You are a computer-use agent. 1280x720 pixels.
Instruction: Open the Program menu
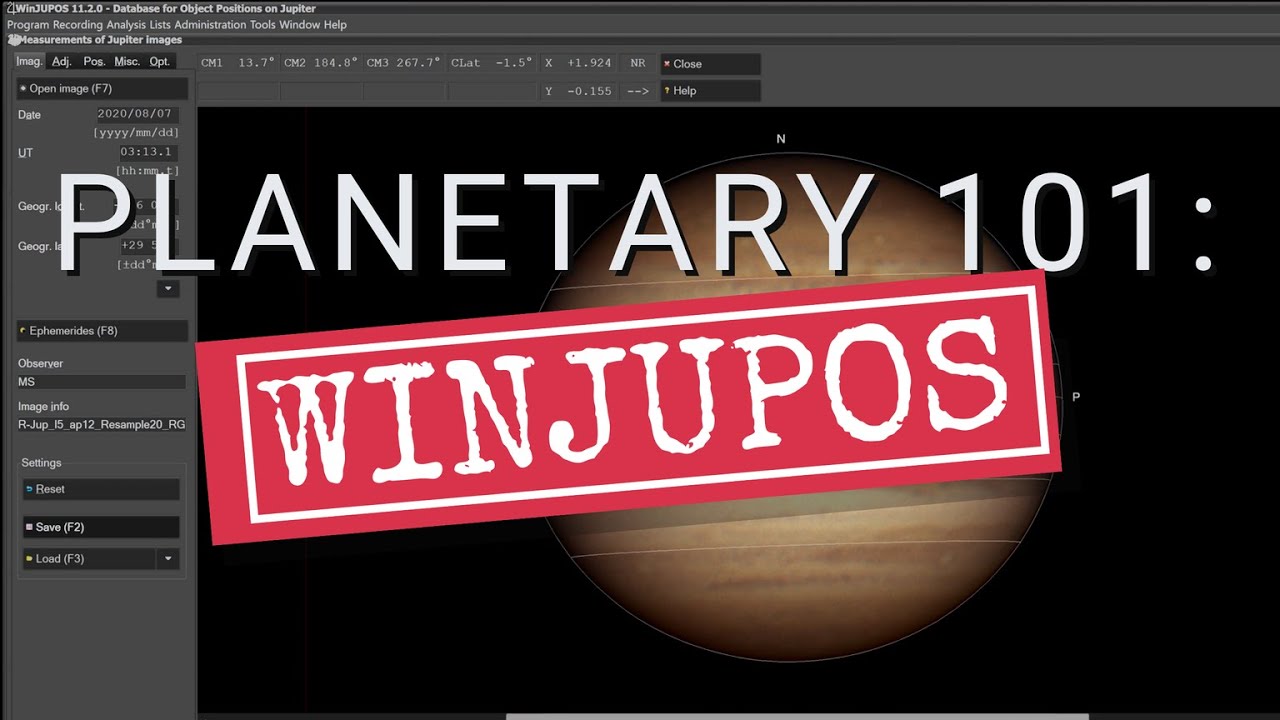click(28, 25)
